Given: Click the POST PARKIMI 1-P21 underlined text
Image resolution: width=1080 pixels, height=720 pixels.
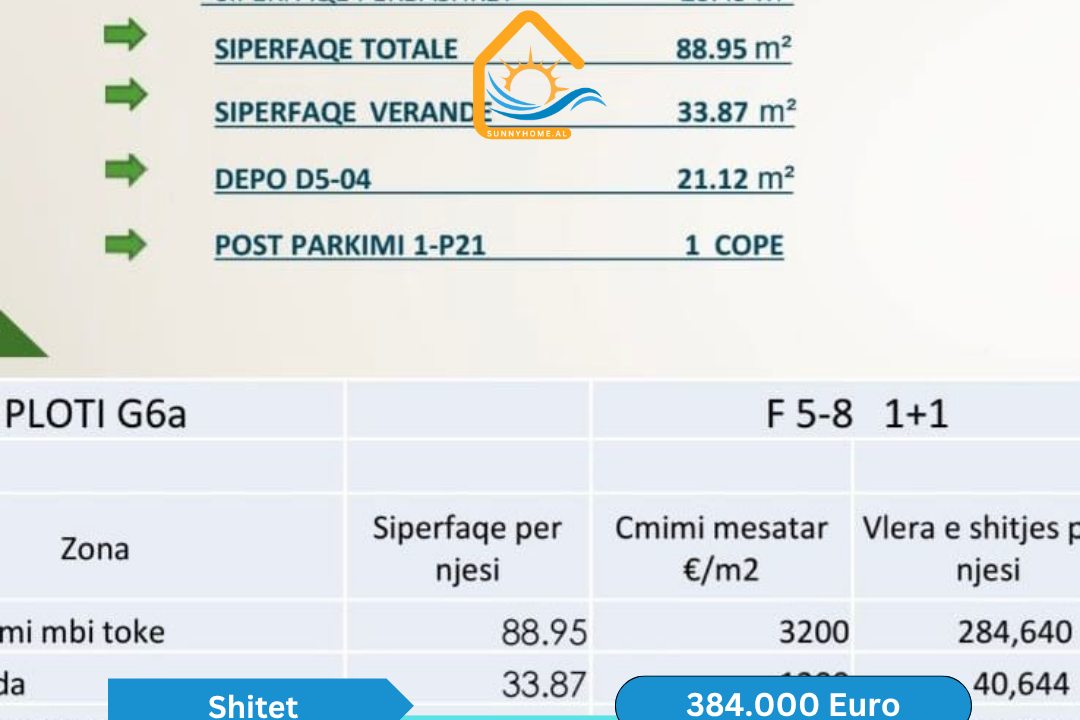Looking at the screenshot, I should tap(350, 246).
